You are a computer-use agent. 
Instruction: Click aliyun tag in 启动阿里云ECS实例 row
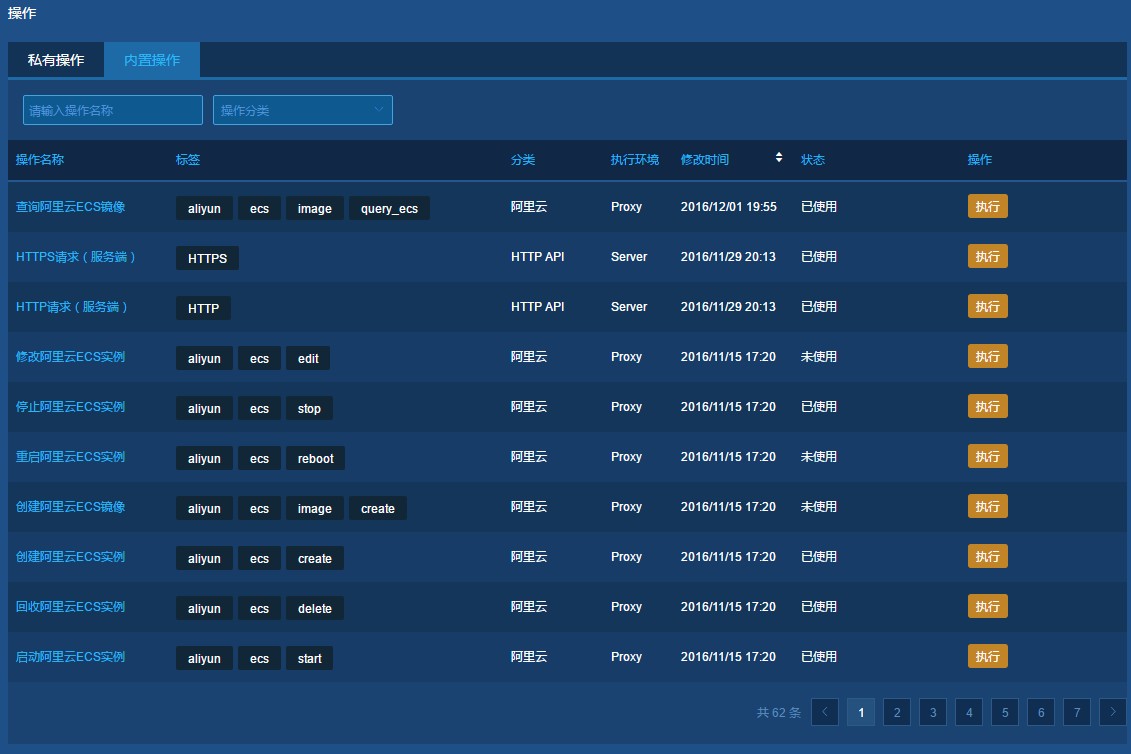point(204,658)
